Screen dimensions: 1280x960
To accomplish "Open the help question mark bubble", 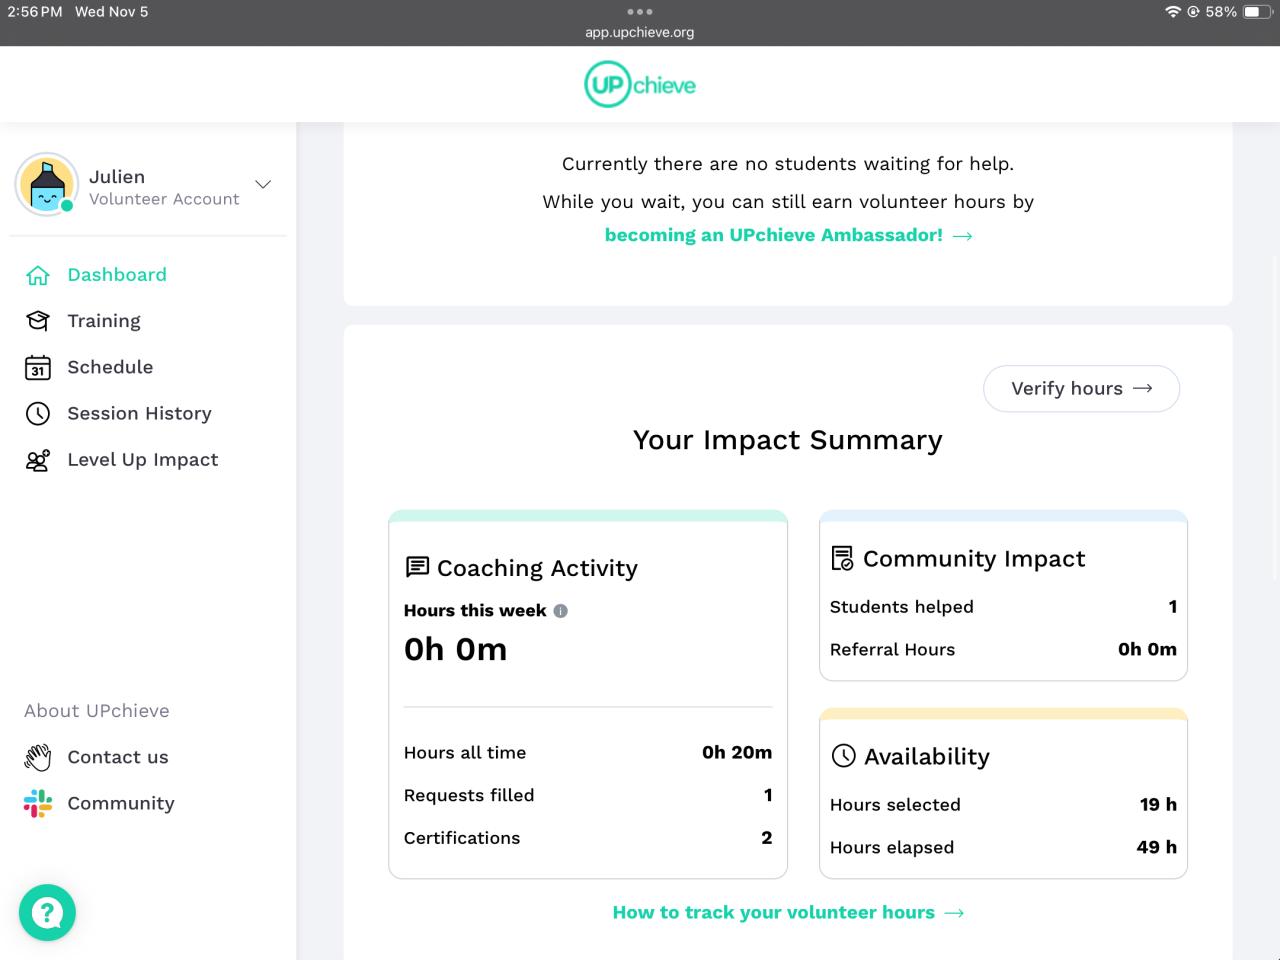I will pyautogui.click(x=47, y=912).
